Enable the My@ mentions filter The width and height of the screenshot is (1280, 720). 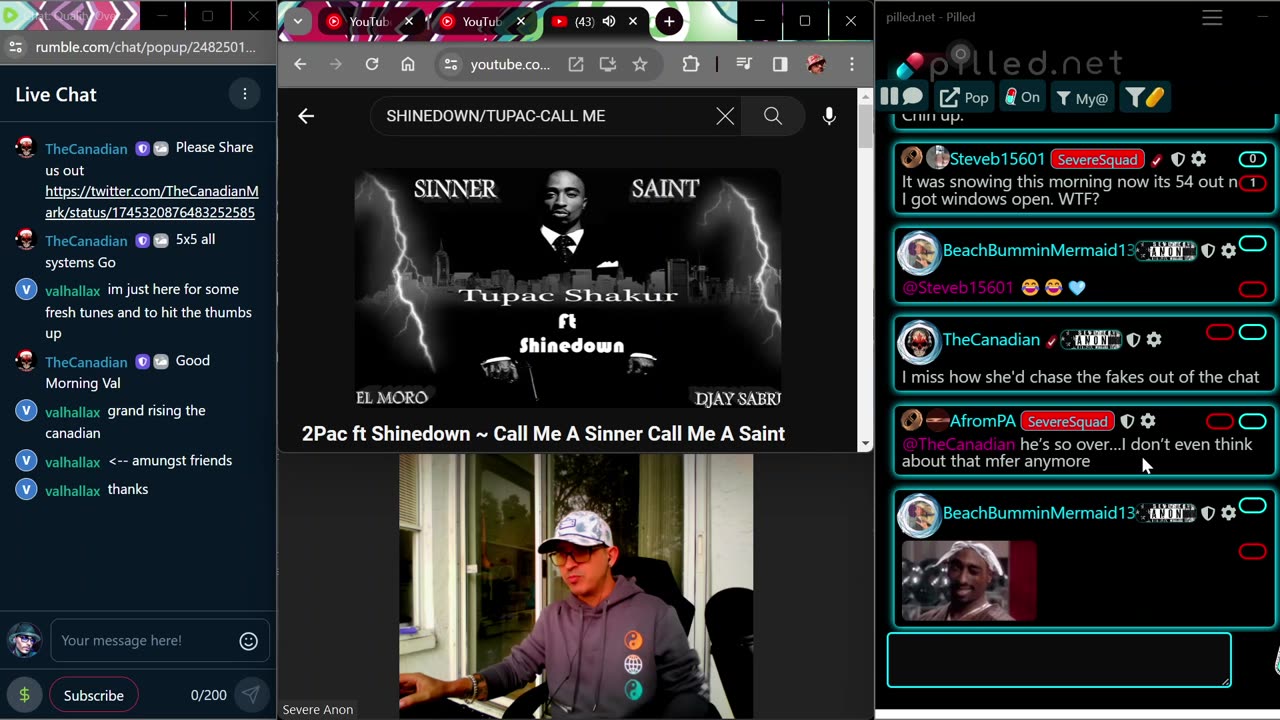[x=1082, y=97]
